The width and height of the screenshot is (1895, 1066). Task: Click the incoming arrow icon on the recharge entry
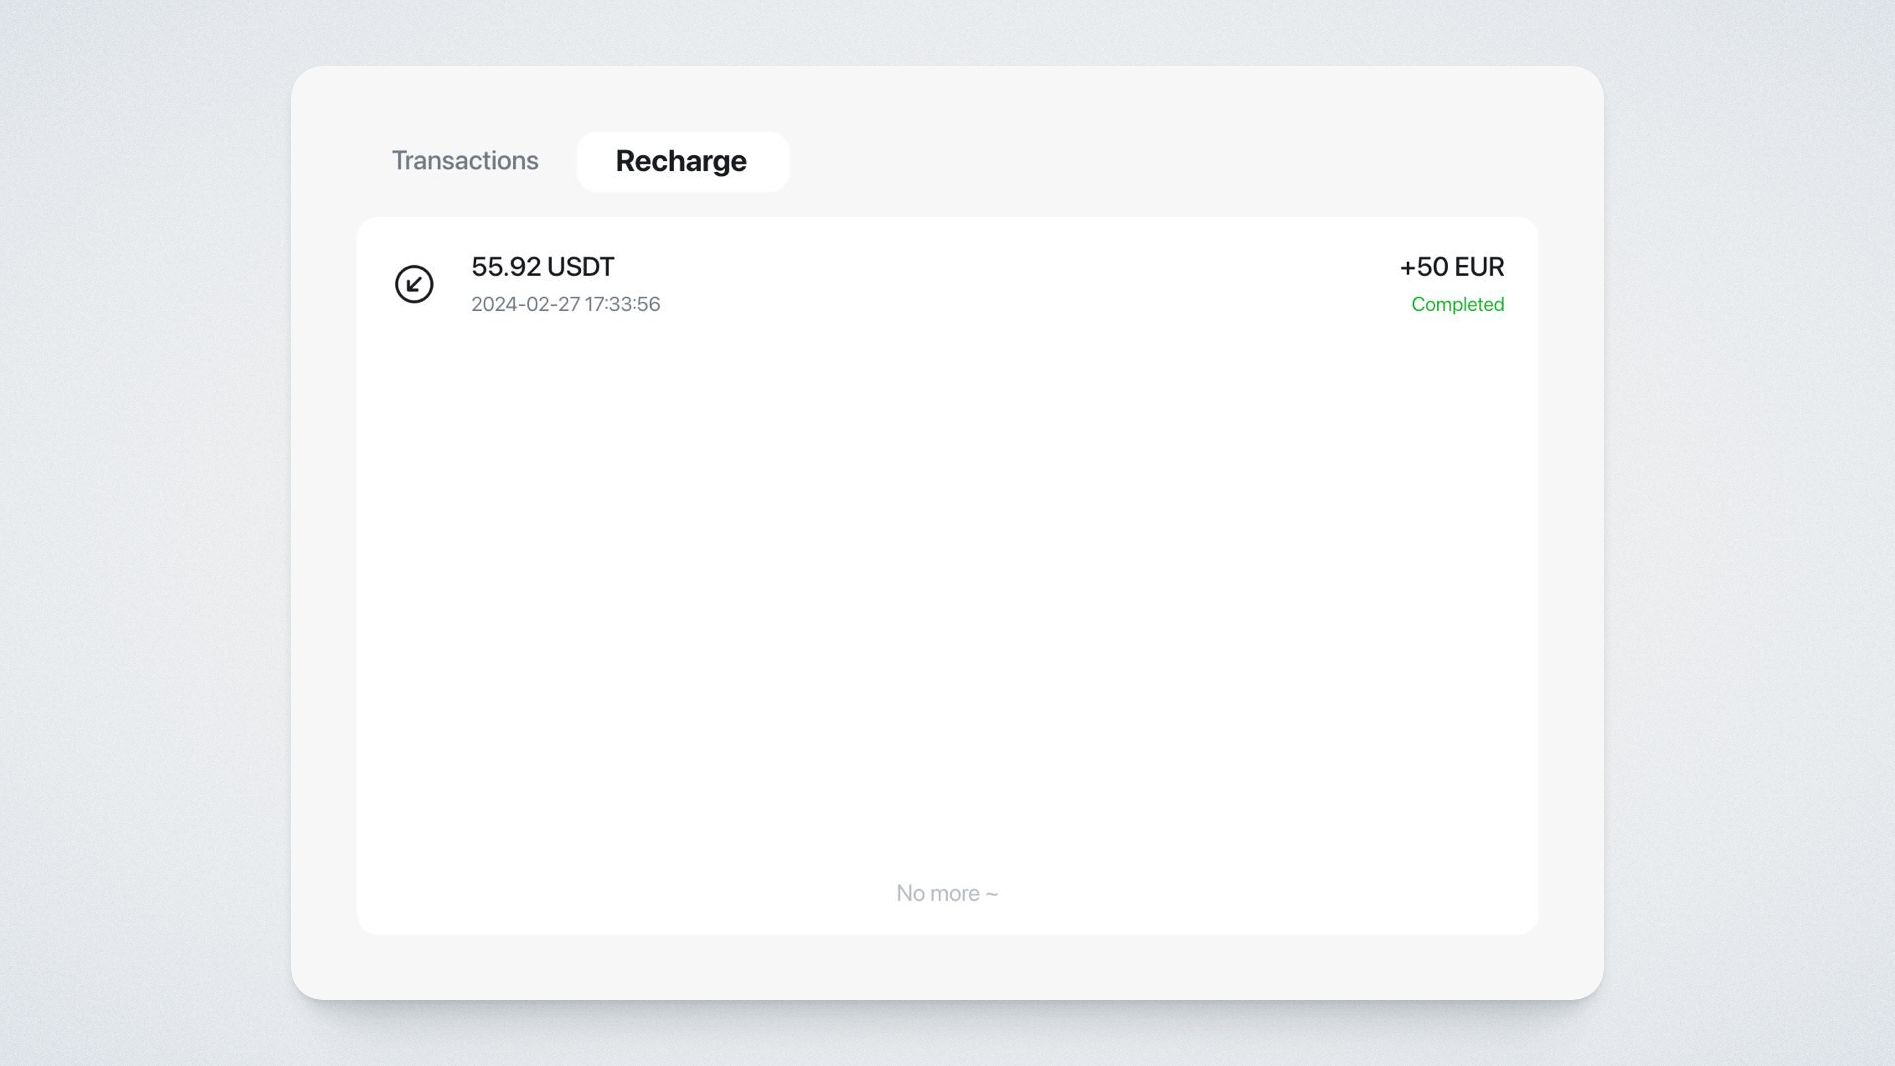pyautogui.click(x=414, y=284)
